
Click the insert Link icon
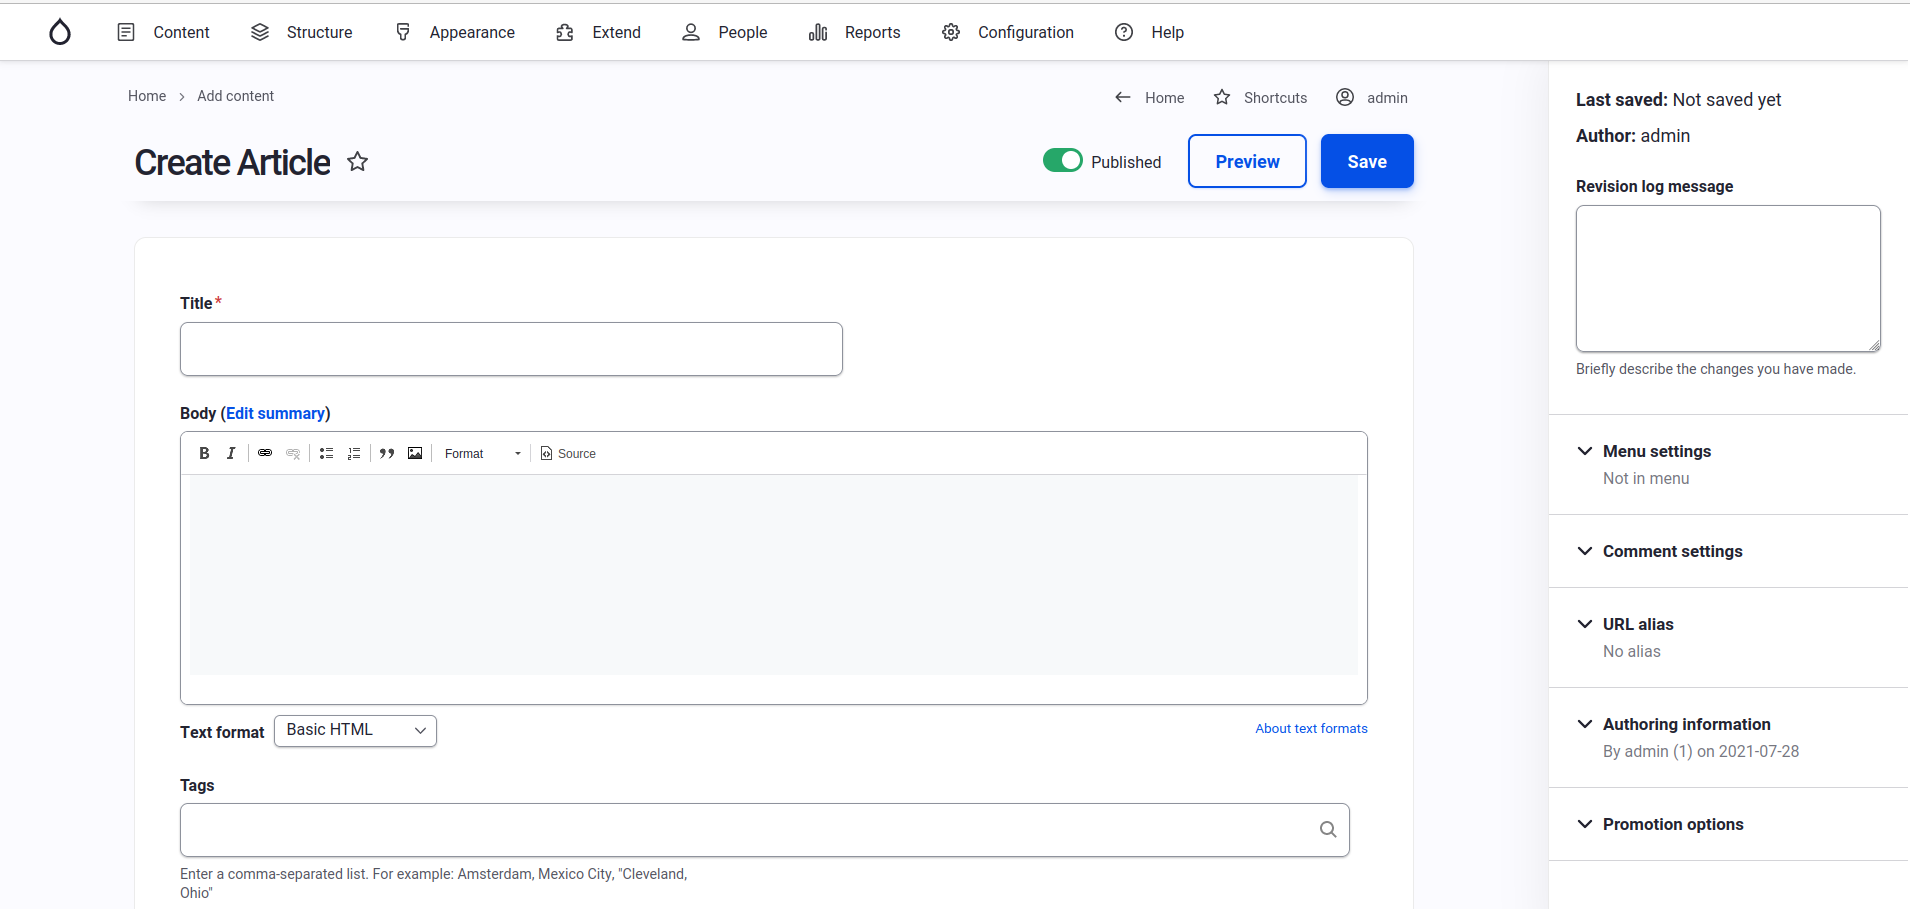click(265, 453)
